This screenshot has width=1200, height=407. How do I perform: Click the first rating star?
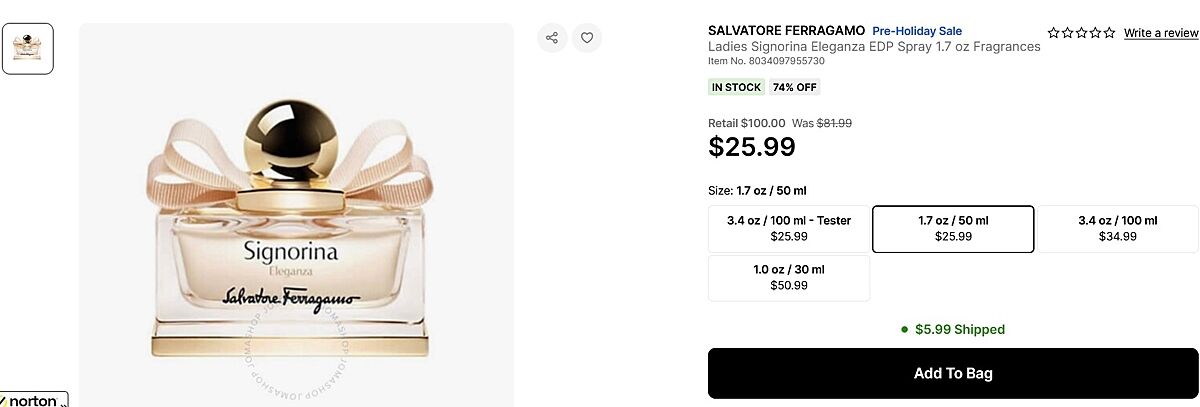(1054, 33)
